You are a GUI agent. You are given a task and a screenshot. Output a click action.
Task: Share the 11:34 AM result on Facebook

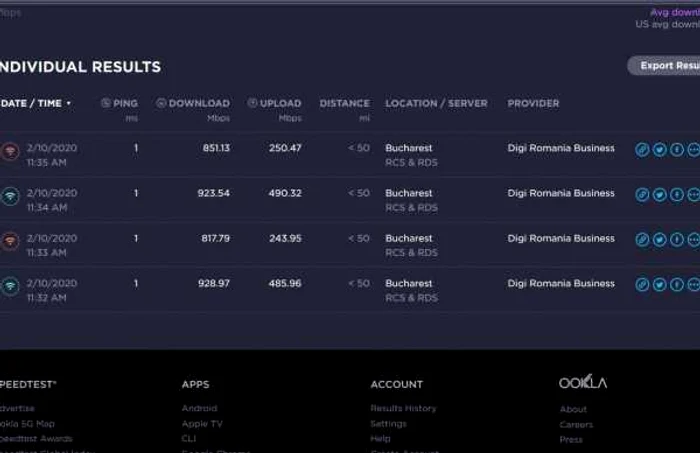[677, 195]
